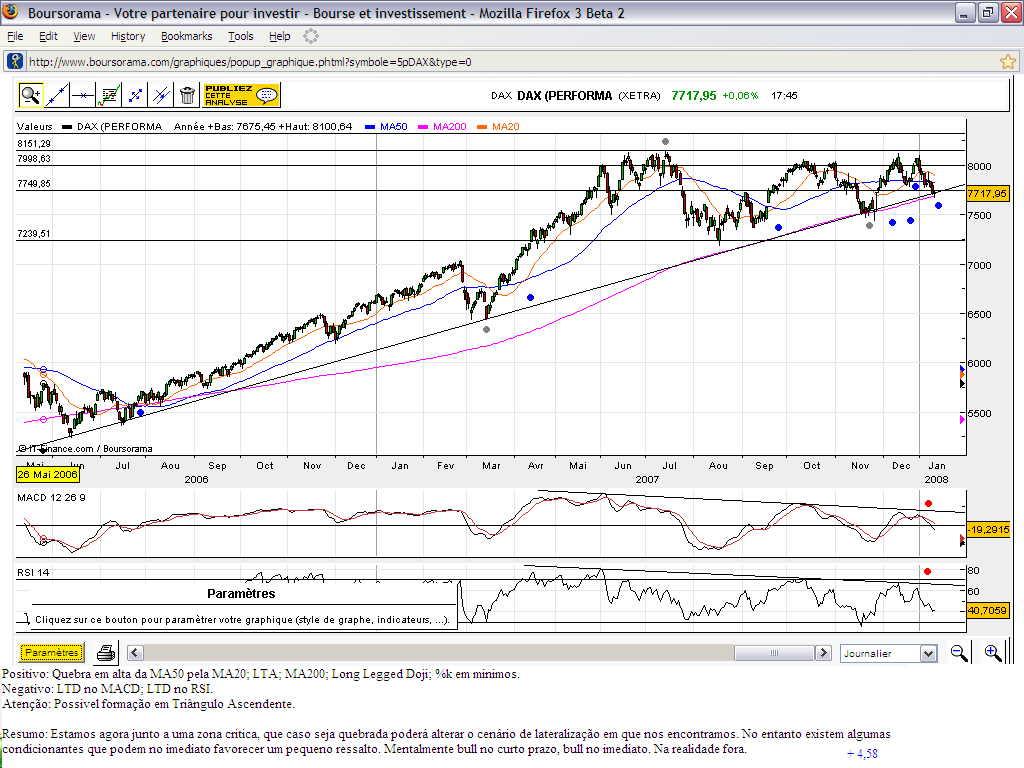The height and width of the screenshot is (768, 1024).
Task: Open the Bookmarks menu
Action: [187, 37]
